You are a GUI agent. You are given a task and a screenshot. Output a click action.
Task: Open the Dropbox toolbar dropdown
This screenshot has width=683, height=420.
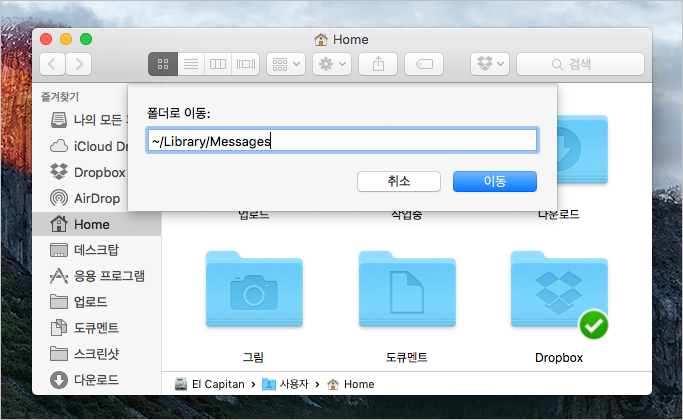click(x=490, y=64)
